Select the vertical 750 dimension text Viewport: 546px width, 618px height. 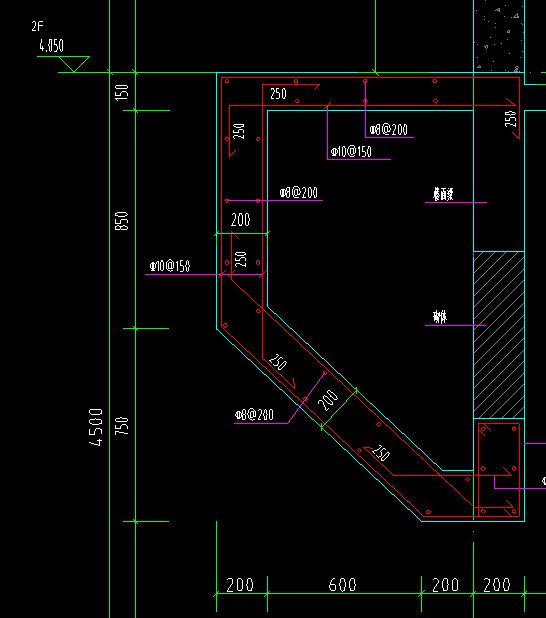pyautogui.click(x=122, y=426)
